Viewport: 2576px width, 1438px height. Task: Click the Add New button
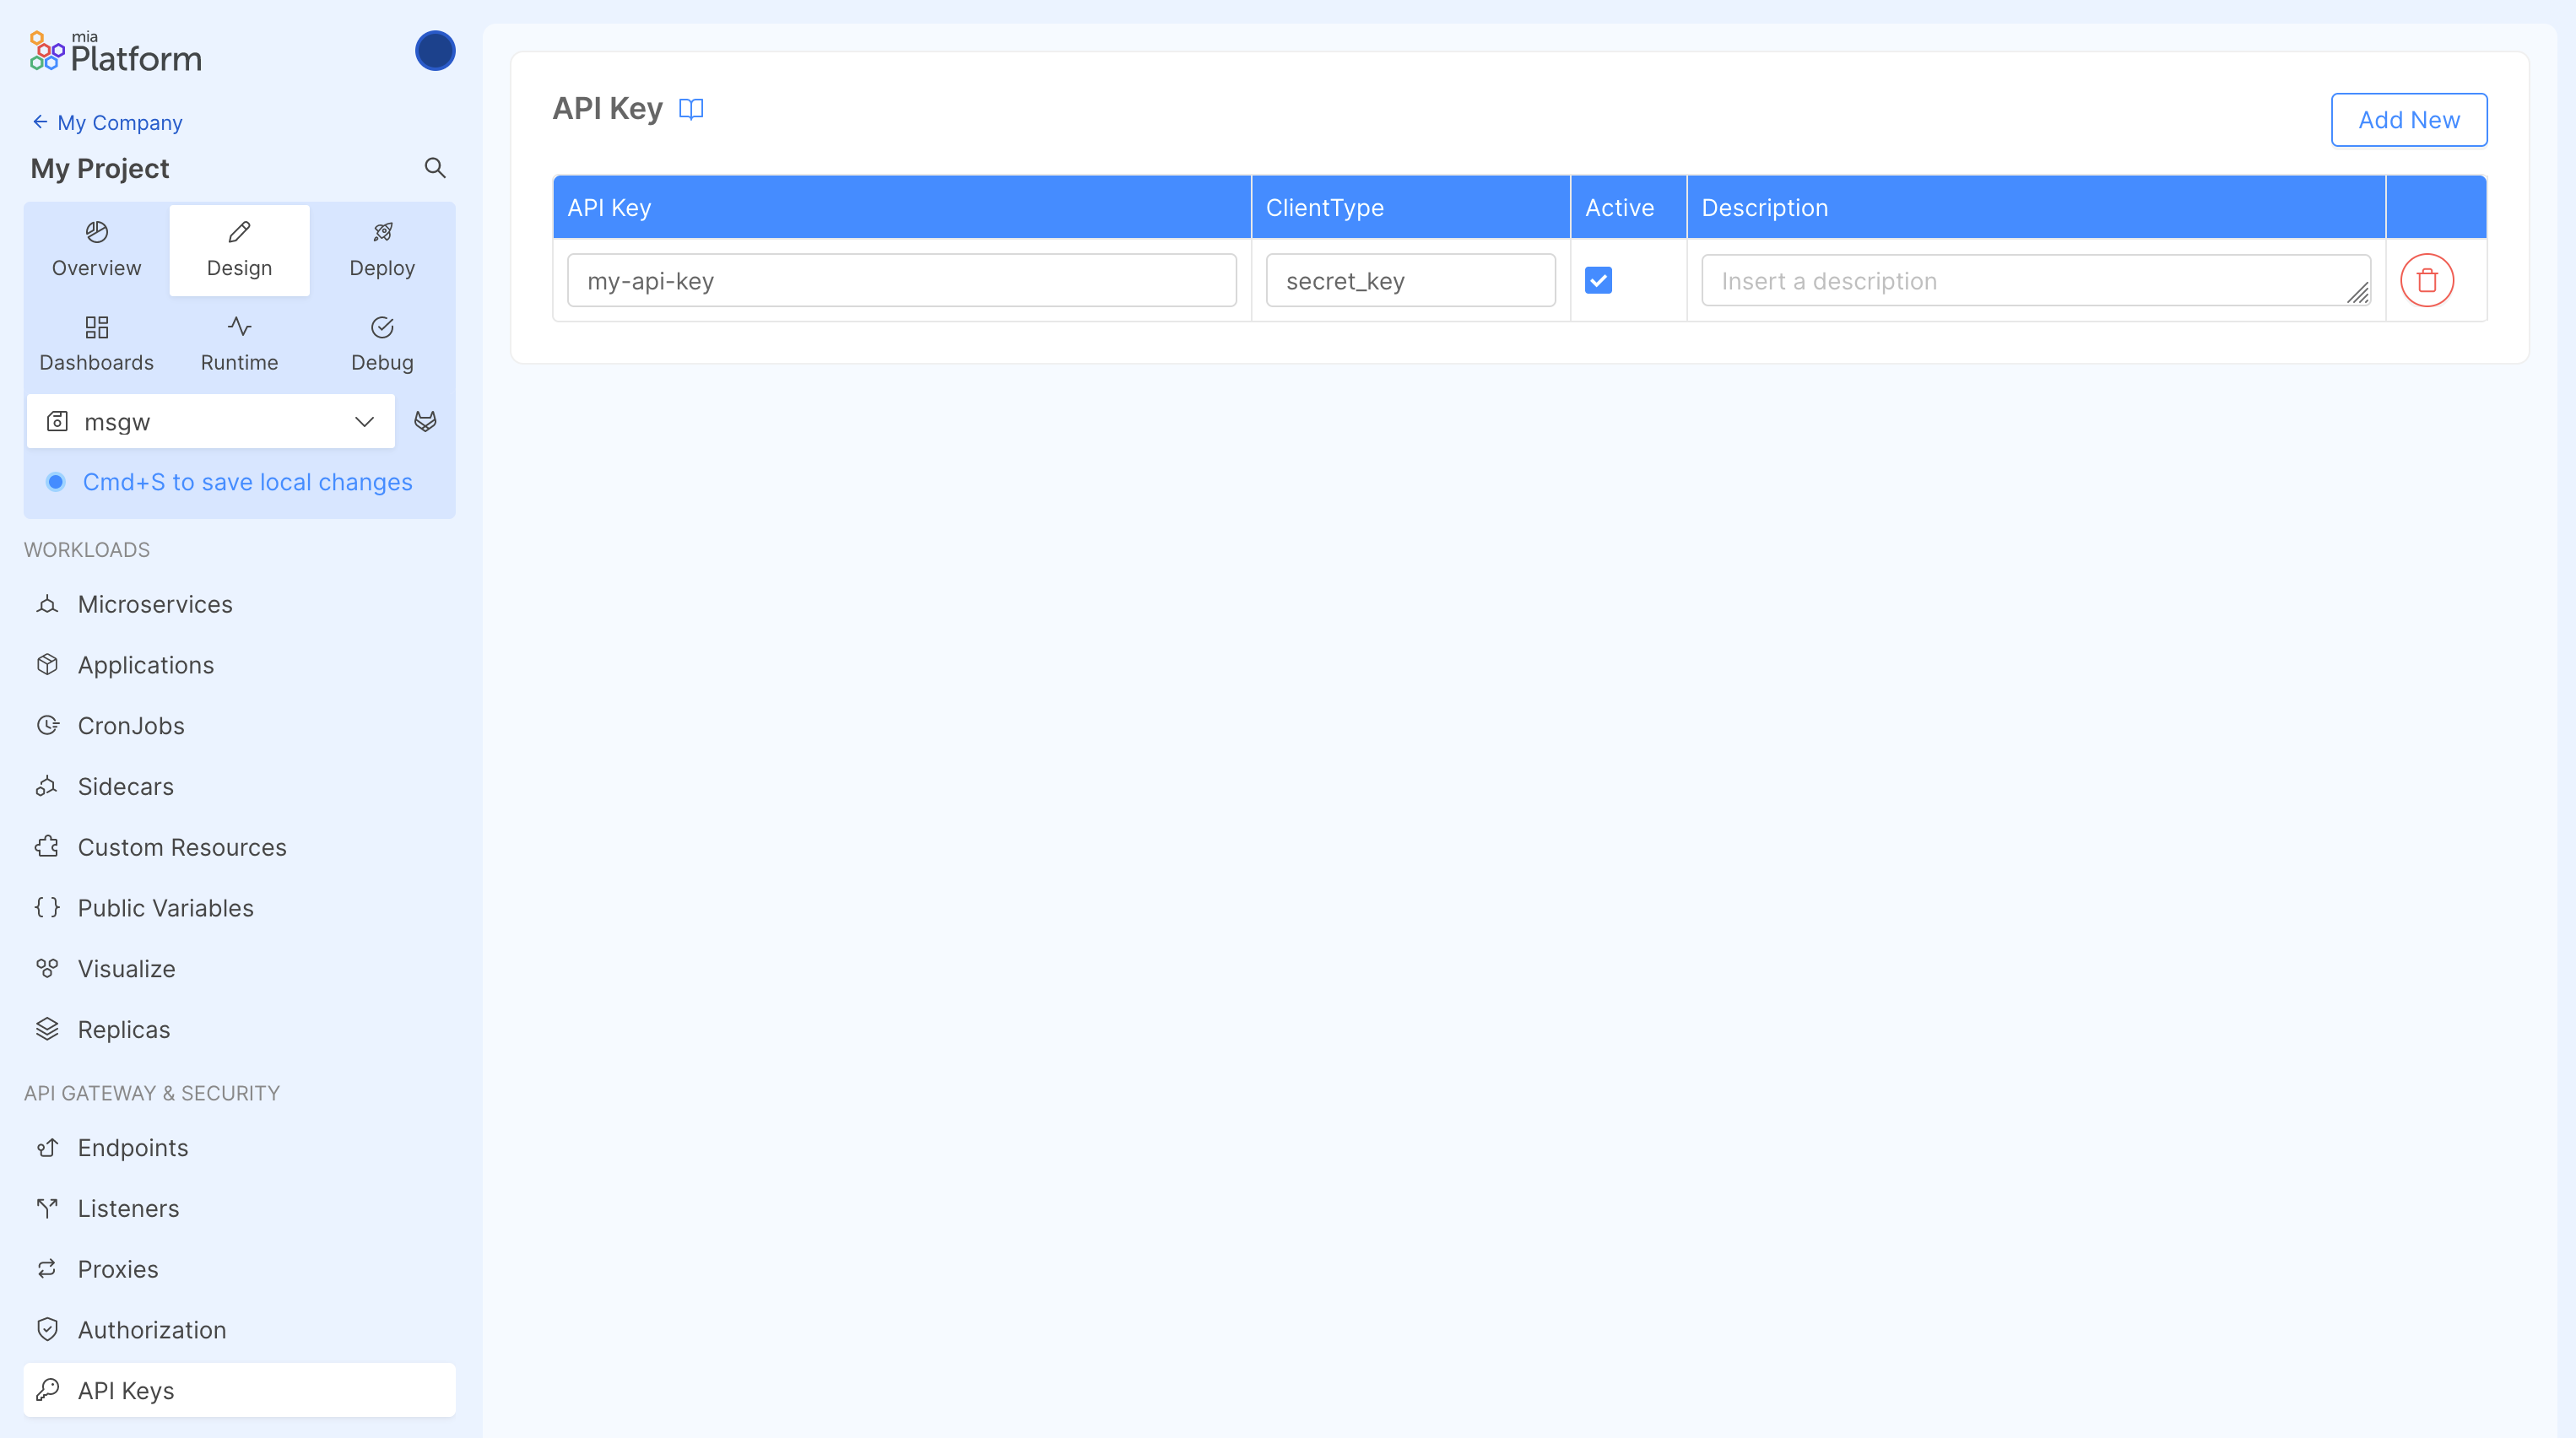click(2409, 119)
